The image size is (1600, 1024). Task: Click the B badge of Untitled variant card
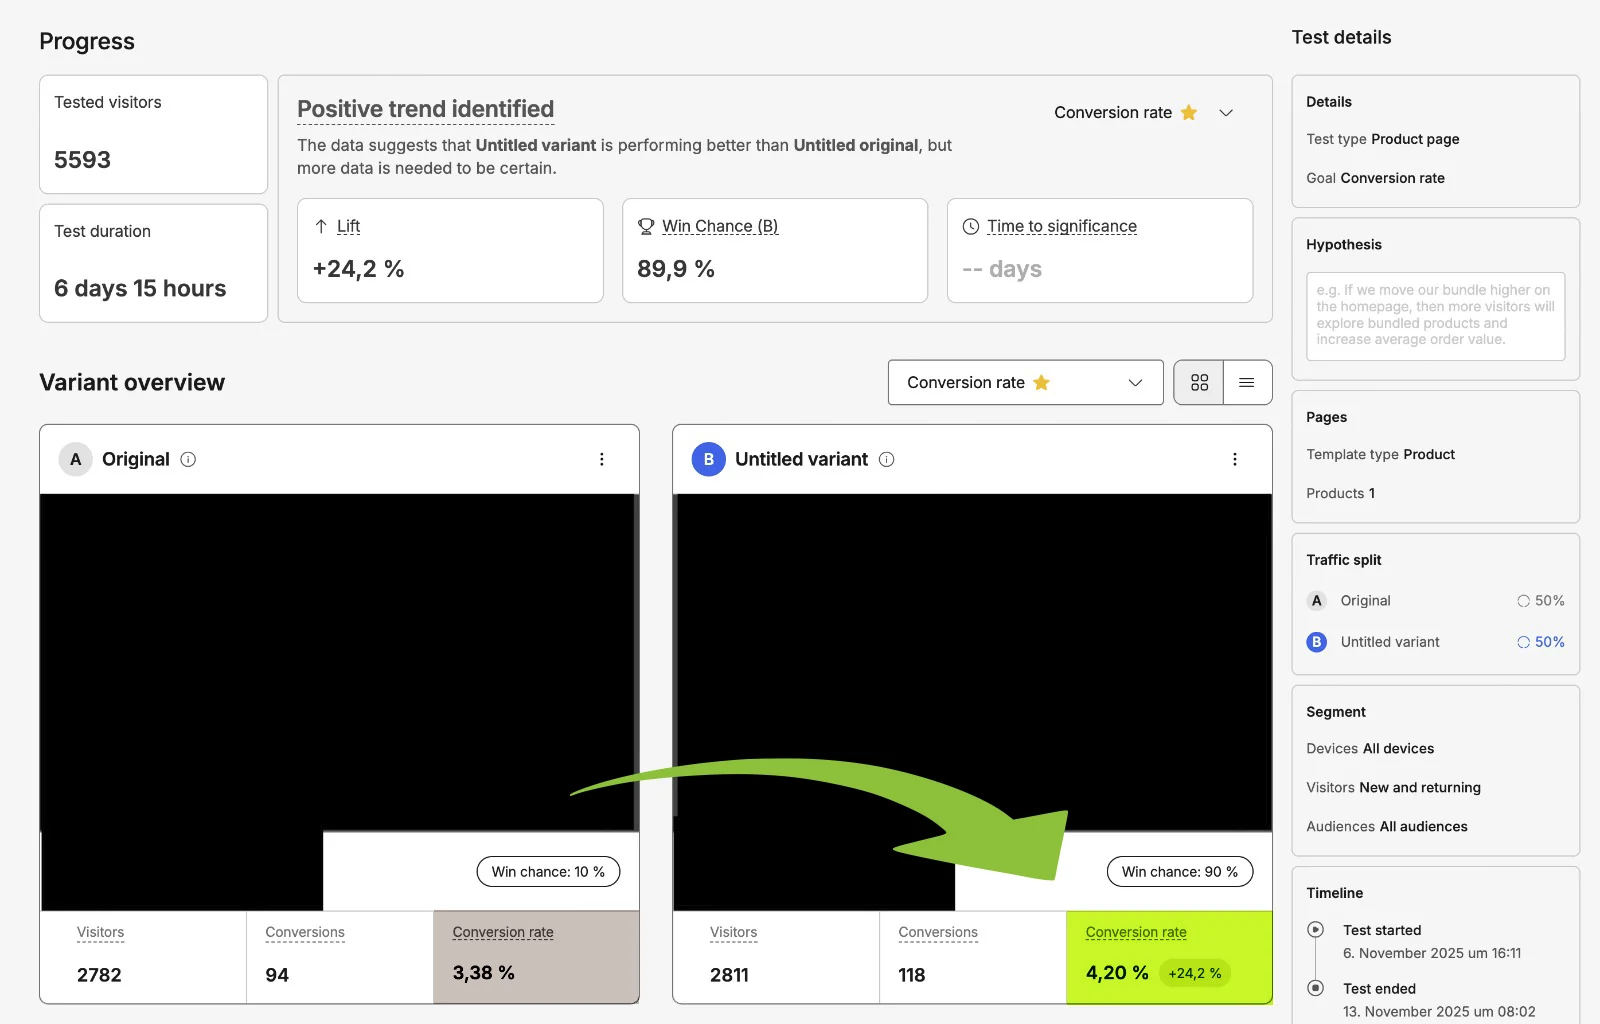coord(709,459)
